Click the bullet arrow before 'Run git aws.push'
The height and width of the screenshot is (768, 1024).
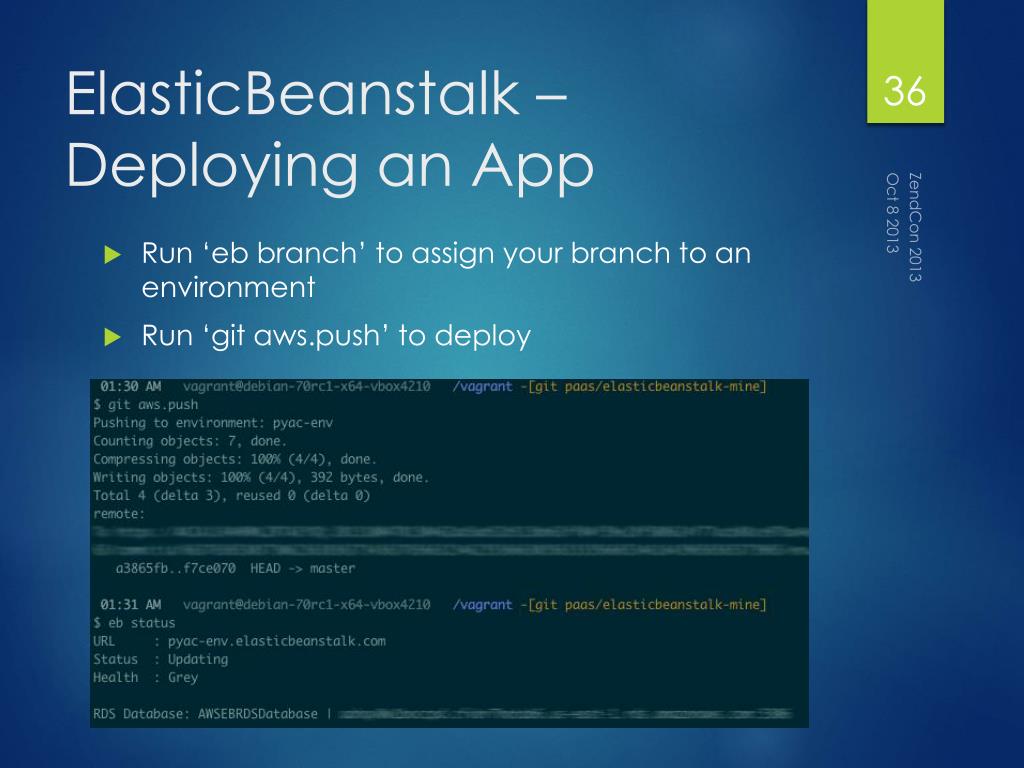113,337
